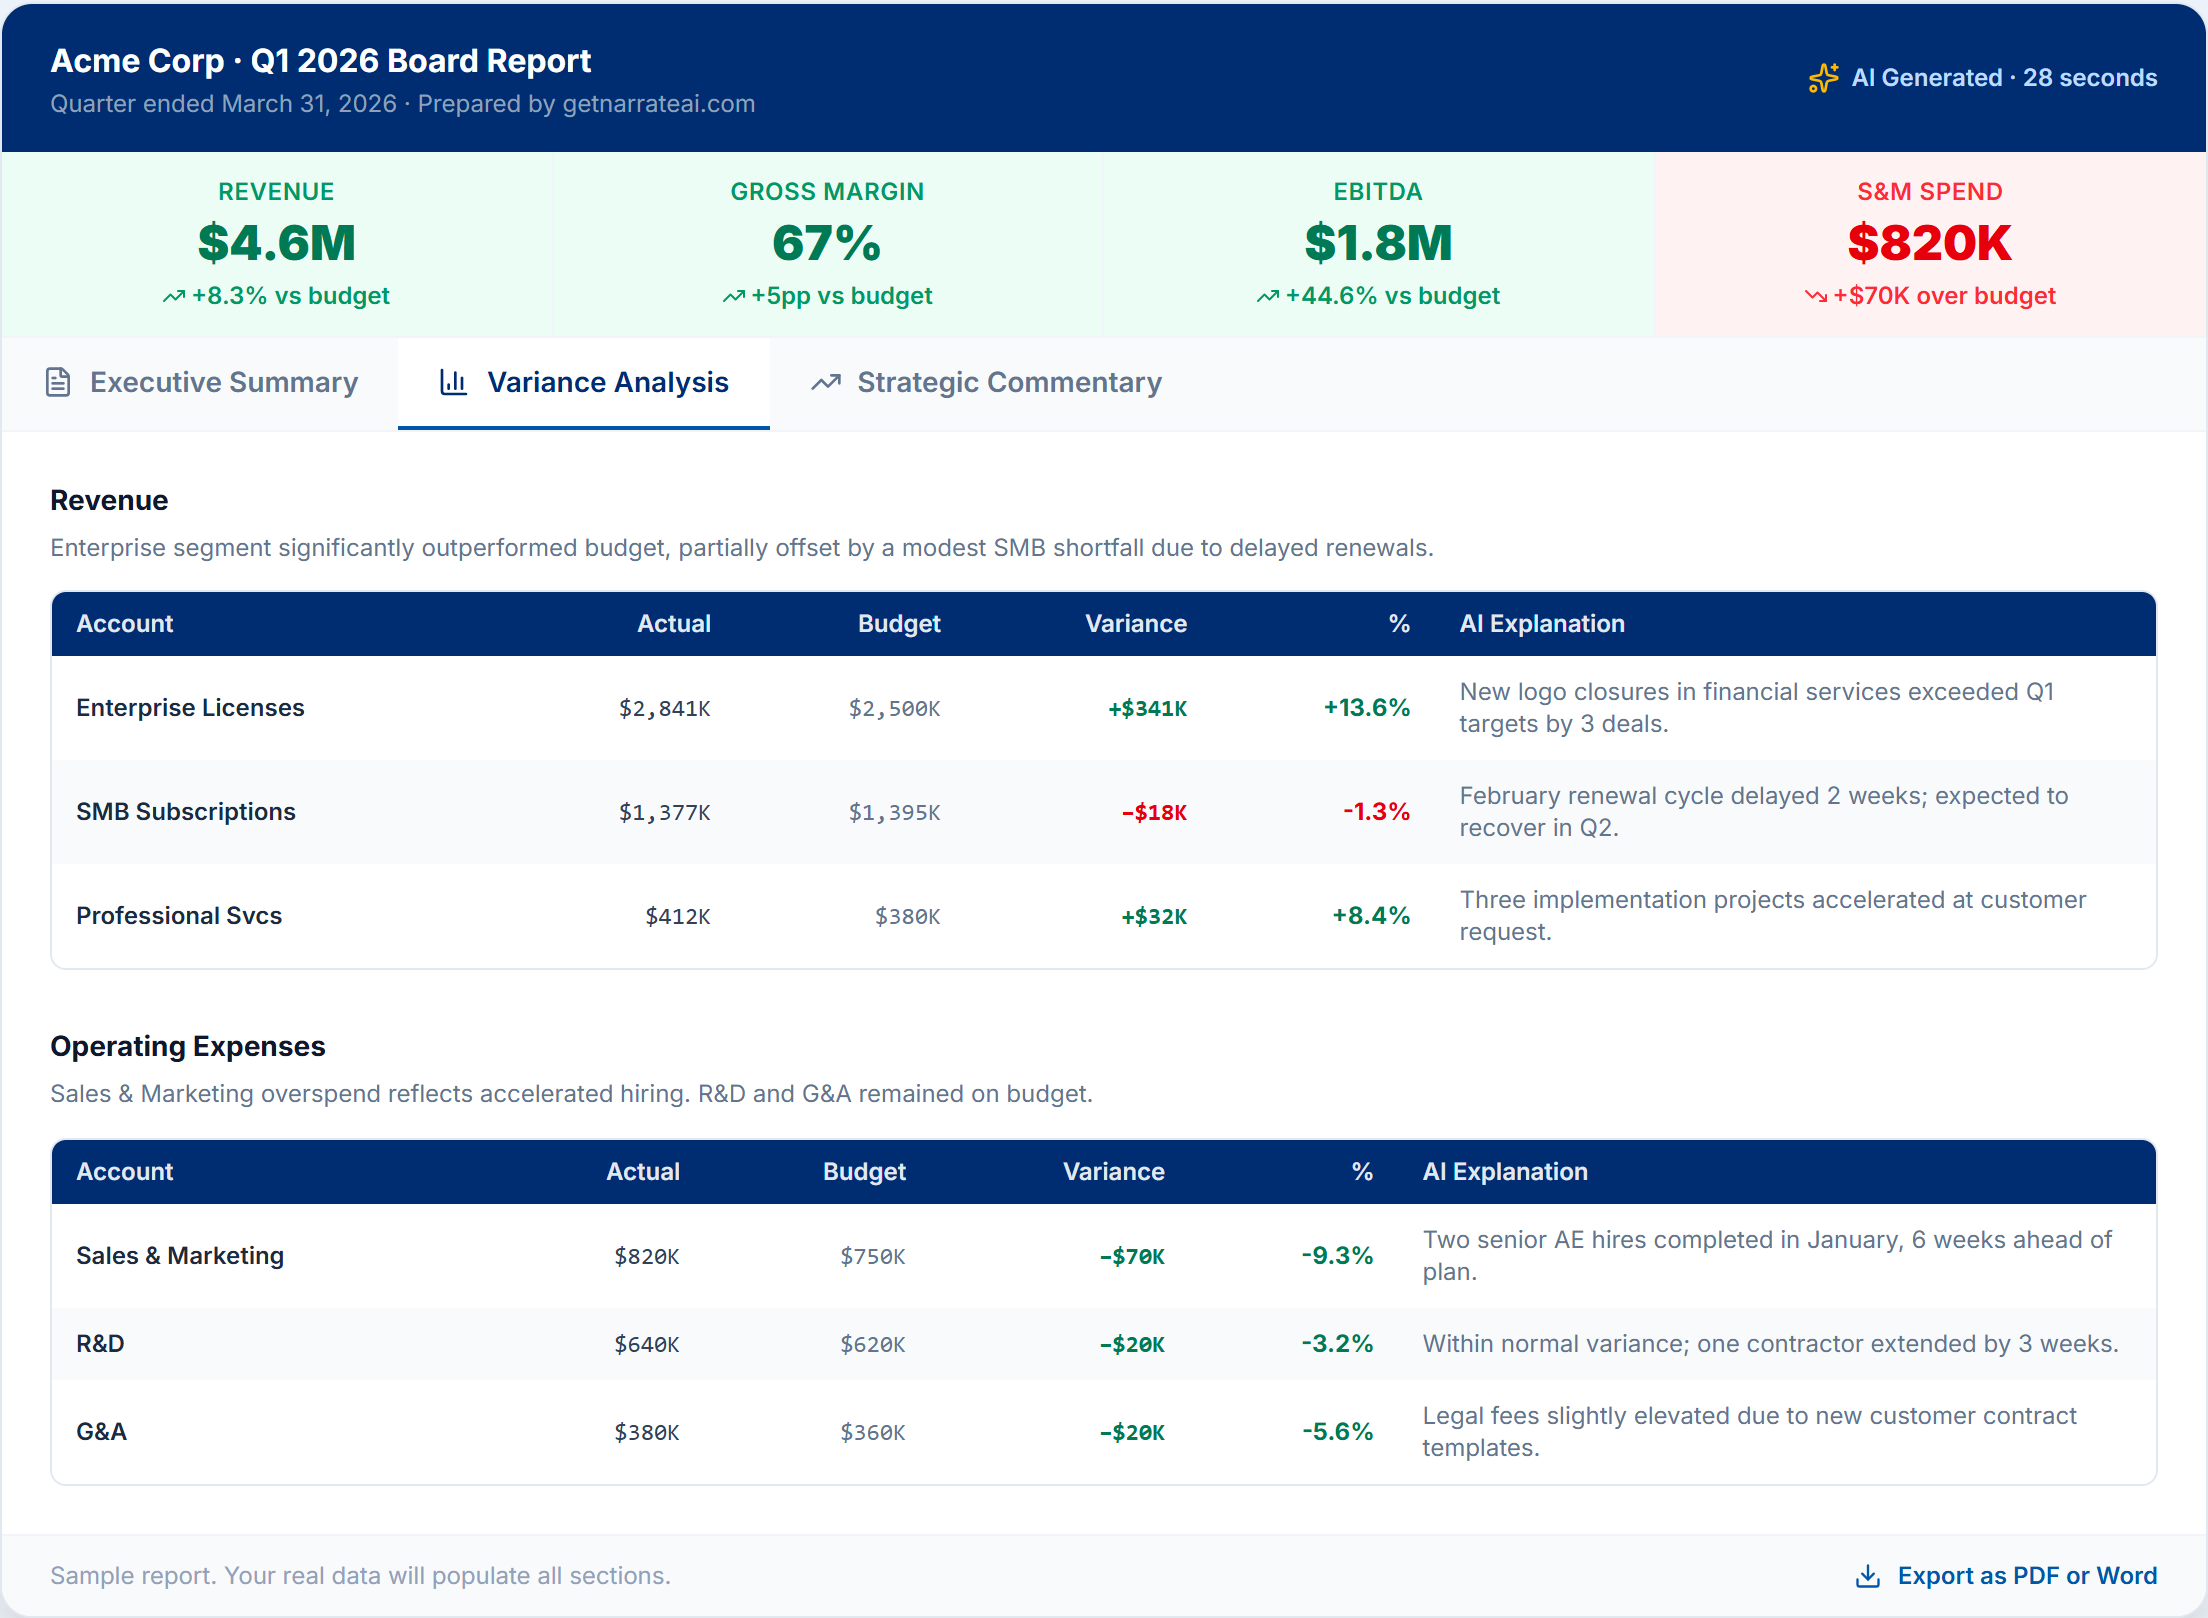Click AI Explanation header in Revenue table
Image resolution: width=2208 pixels, height=1618 pixels.
(x=1542, y=624)
